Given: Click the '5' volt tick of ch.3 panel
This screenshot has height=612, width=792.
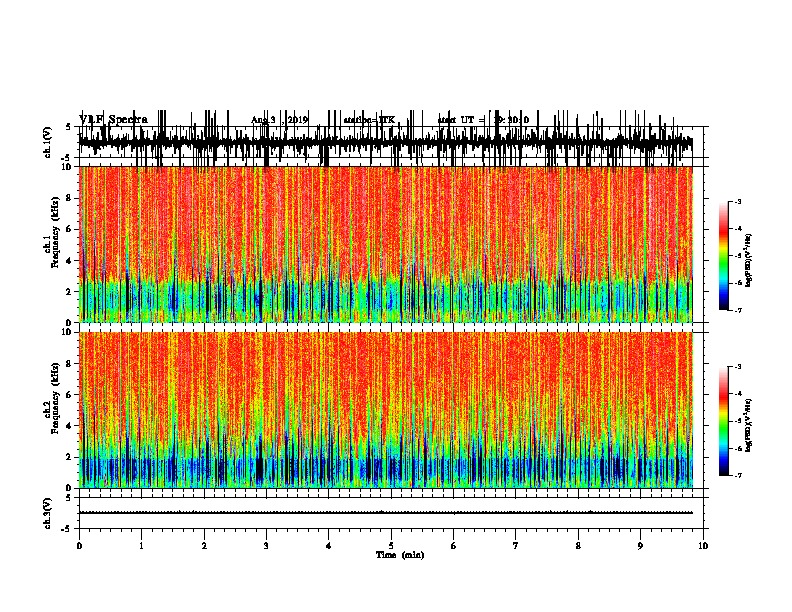Looking at the screenshot, I should (68, 498).
